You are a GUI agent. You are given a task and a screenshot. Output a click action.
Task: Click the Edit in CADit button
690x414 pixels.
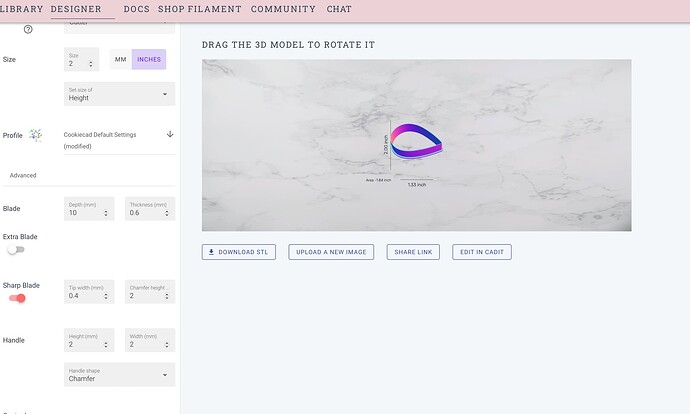click(x=482, y=252)
